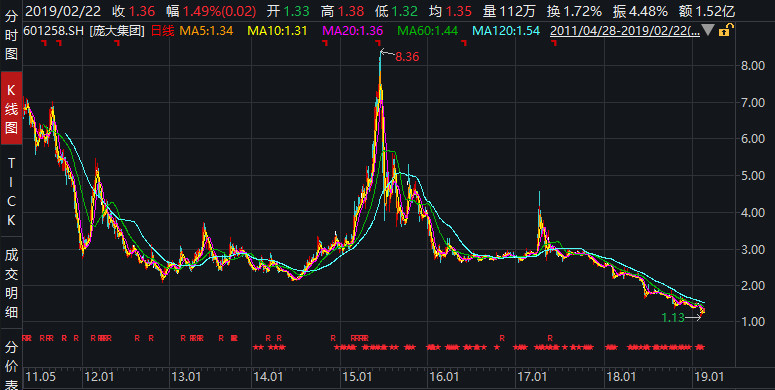Image resolution: width=775 pixels, height=390 pixels.
Task: Click the red R marker below 17.01 peak
Action: (550, 338)
